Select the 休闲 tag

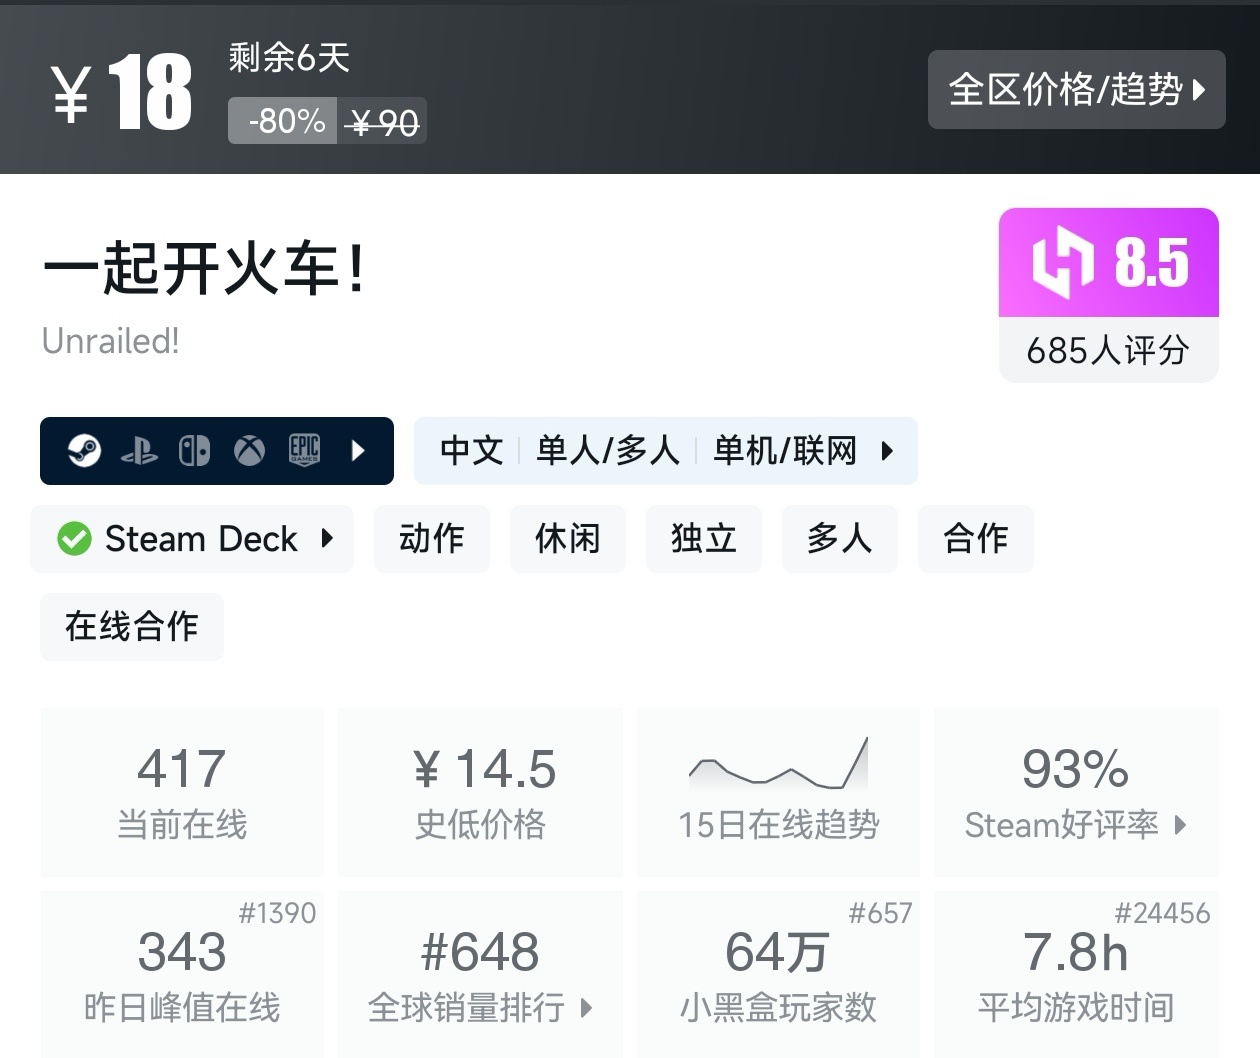click(x=568, y=539)
